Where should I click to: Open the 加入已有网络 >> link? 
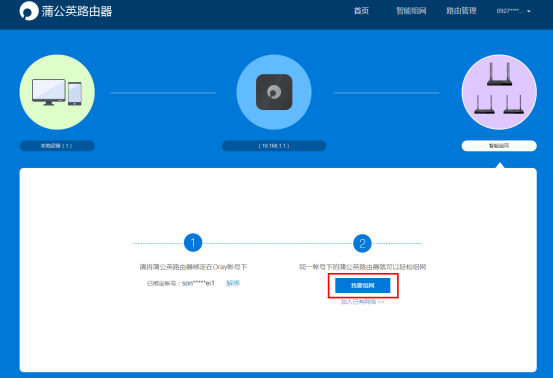362,302
